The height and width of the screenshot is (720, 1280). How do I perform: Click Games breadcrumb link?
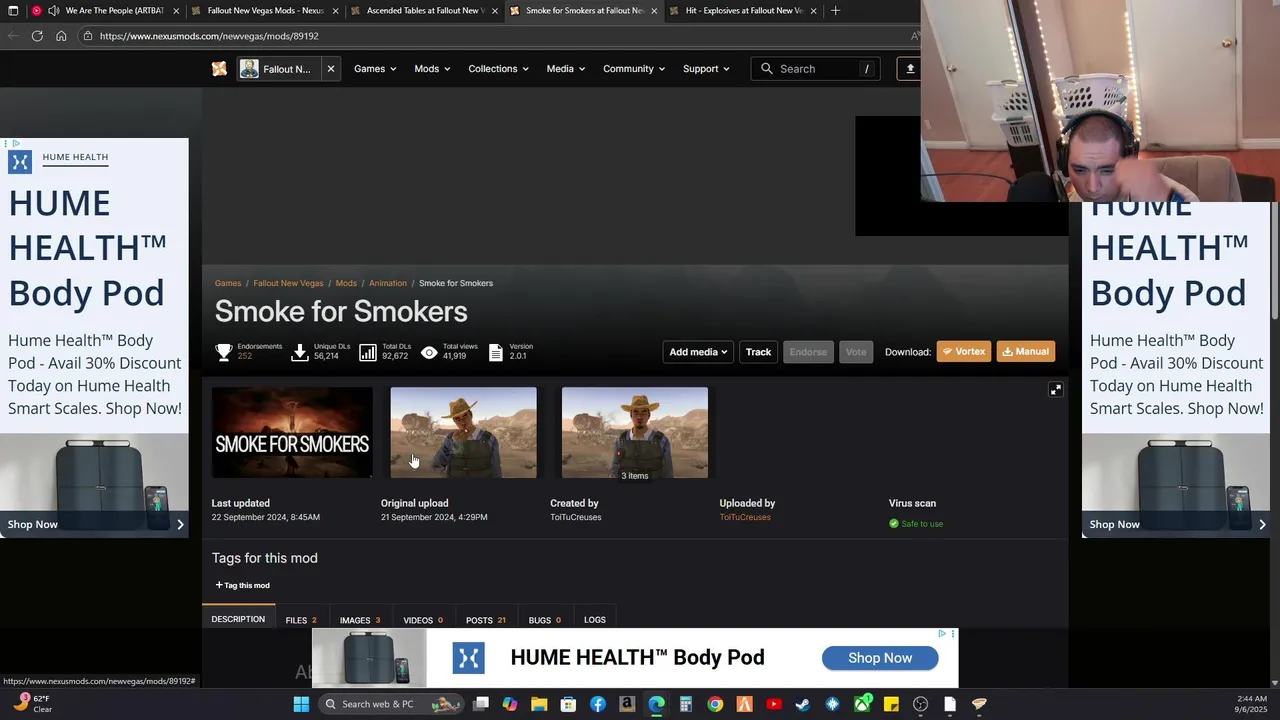[x=228, y=283]
